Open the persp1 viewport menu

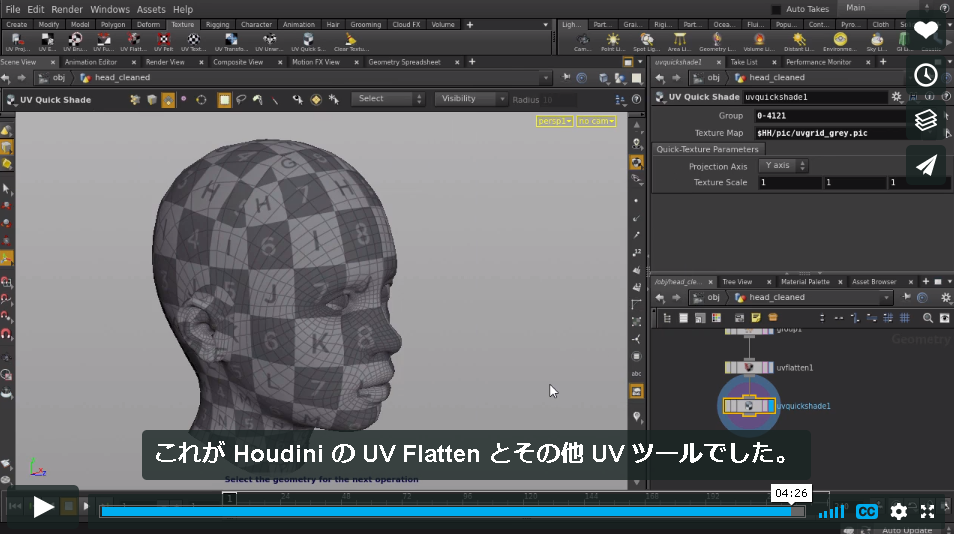coord(554,121)
